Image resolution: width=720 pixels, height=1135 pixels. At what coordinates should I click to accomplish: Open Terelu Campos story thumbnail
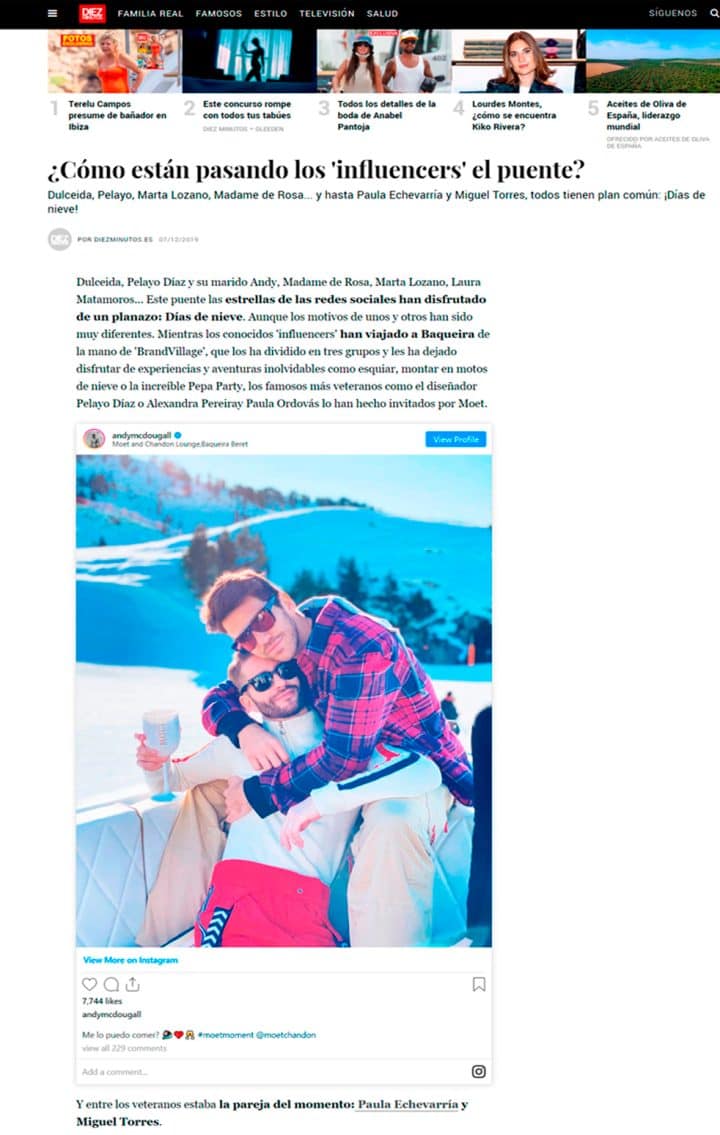click(115, 62)
